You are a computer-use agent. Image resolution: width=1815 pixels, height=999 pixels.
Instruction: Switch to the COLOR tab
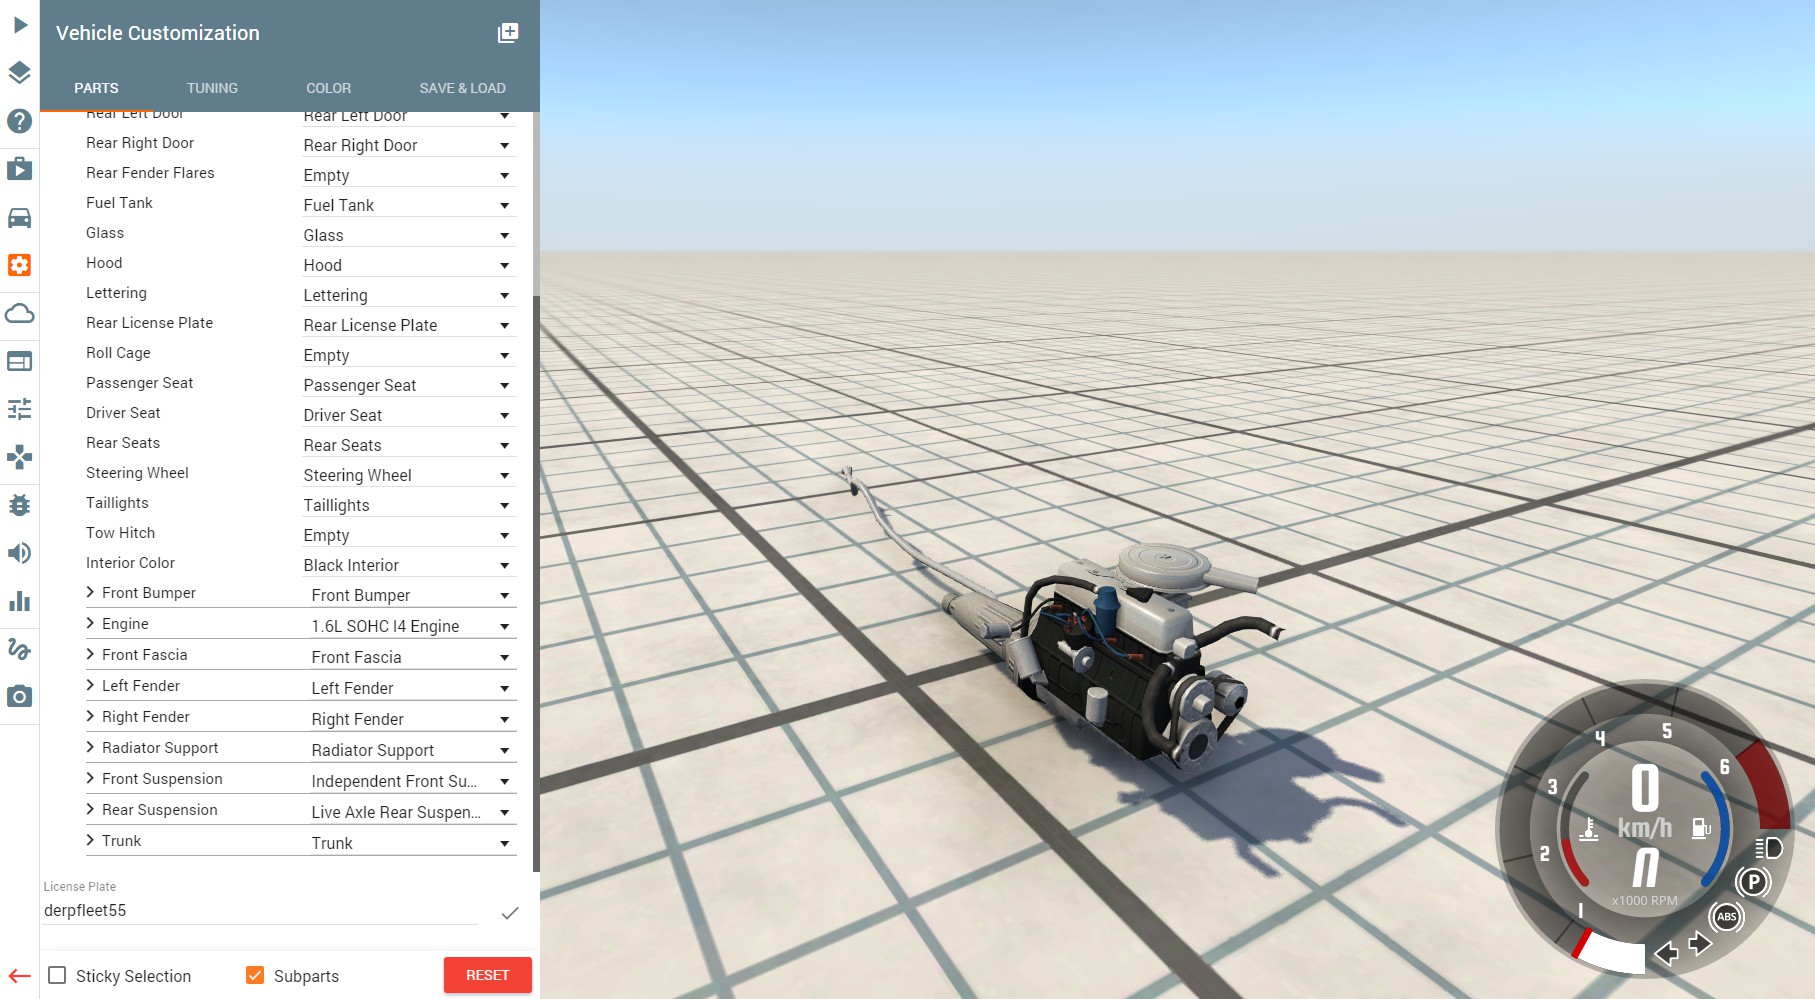tap(328, 88)
